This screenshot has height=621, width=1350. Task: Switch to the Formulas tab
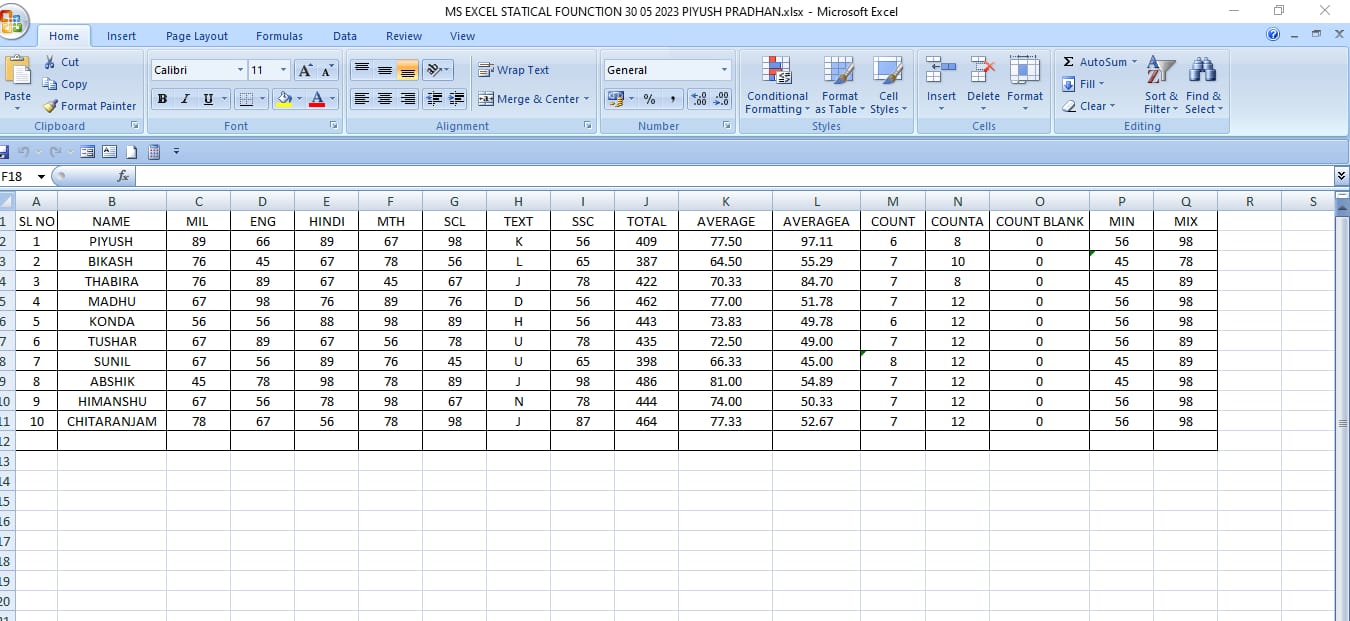click(279, 36)
